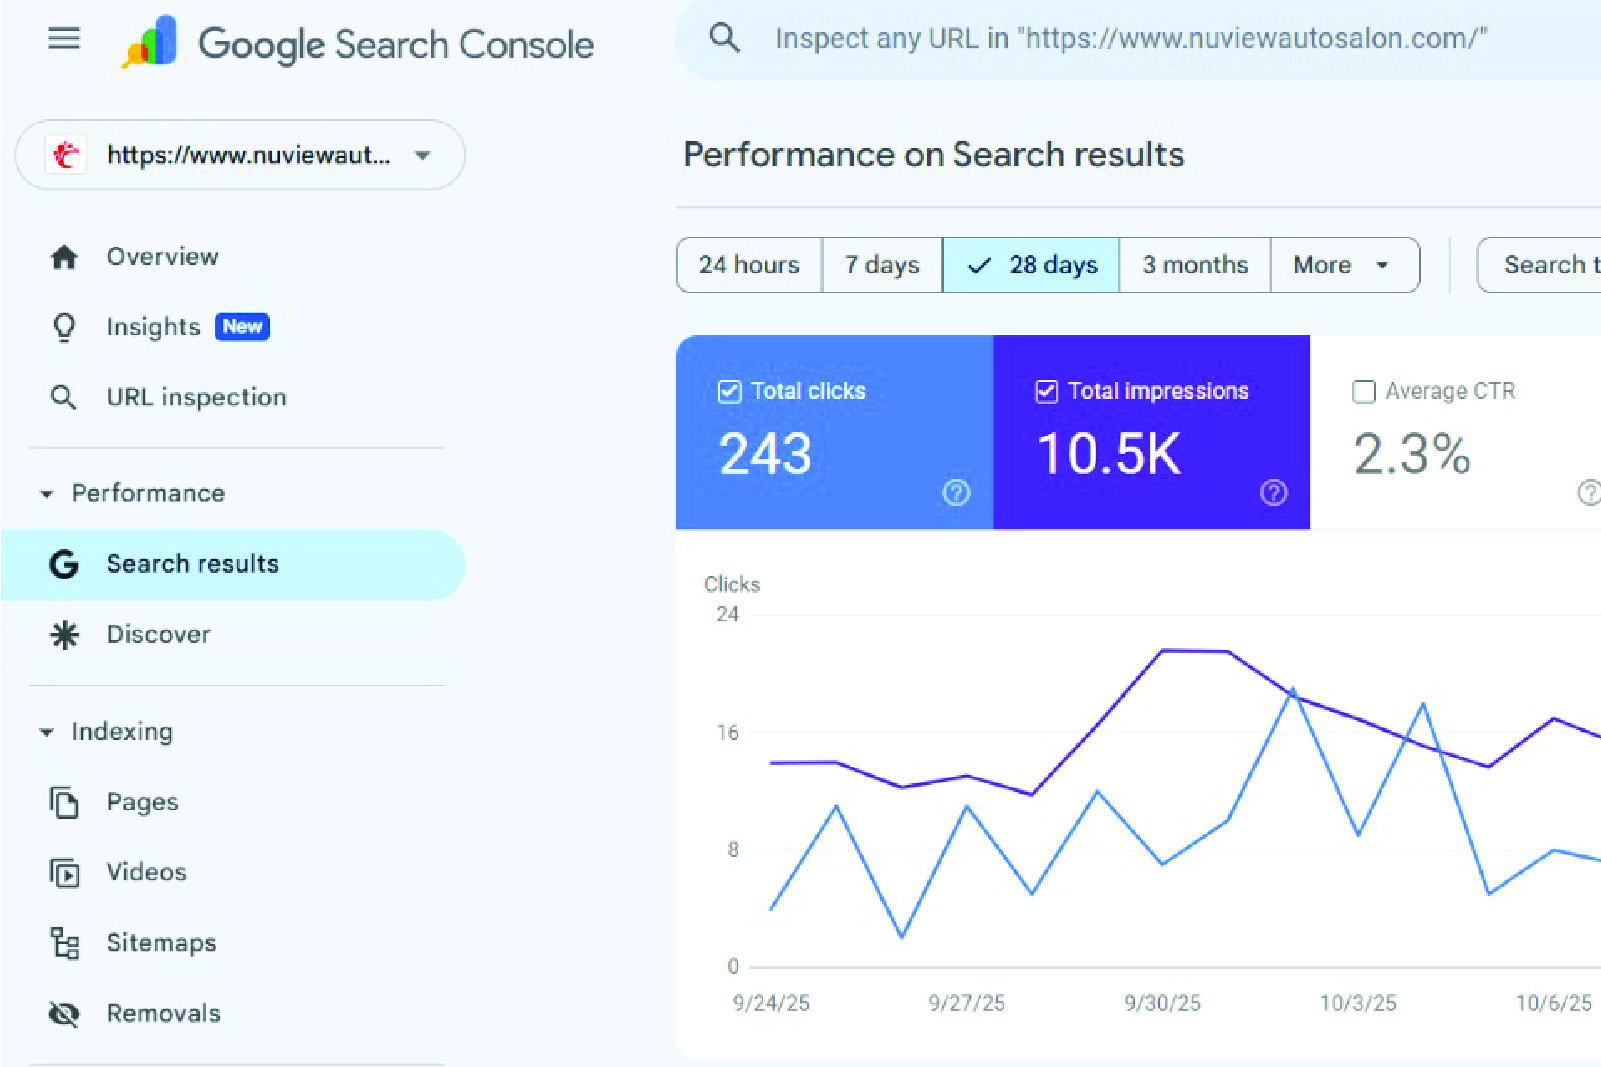Select the 24 hours date range
This screenshot has height=1067, width=1601.
(x=749, y=265)
